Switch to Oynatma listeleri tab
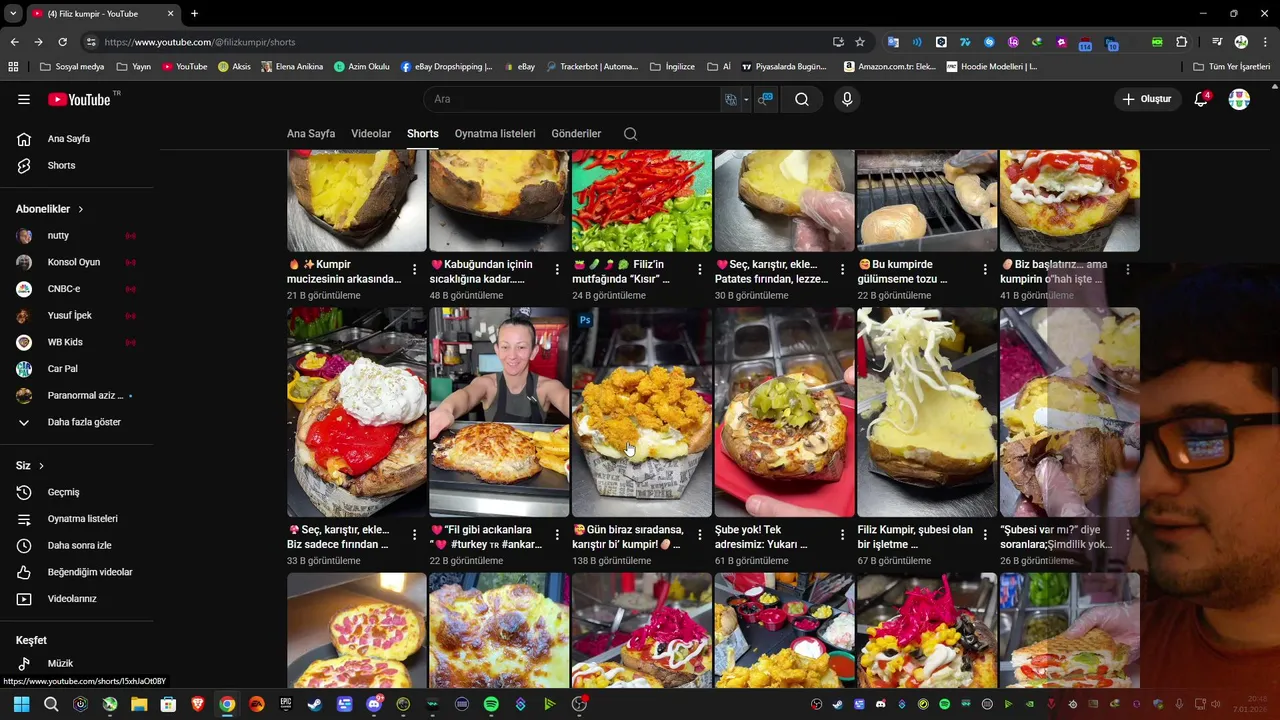The image size is (1280, 720). pos(495,134)
